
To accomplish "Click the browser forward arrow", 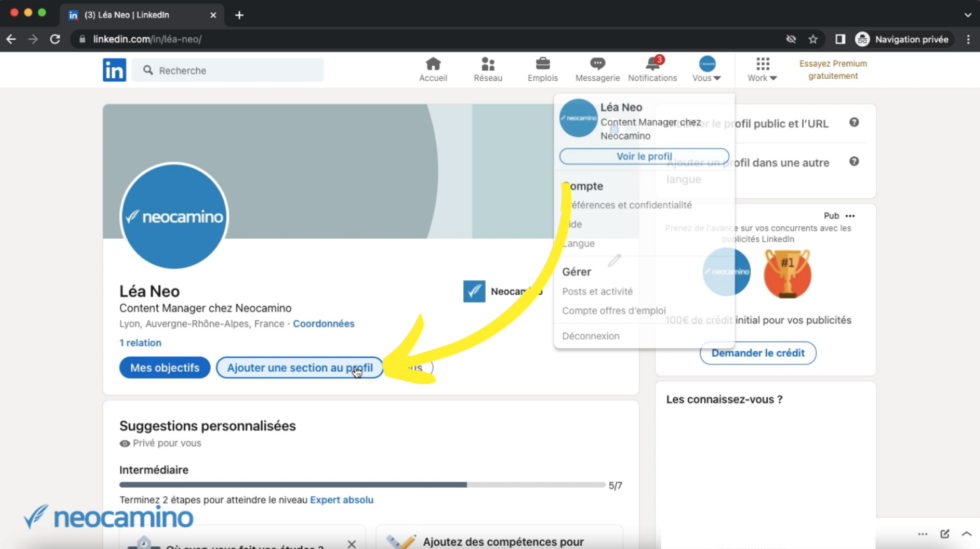I will pyautogui.click(x=33, y=39).
